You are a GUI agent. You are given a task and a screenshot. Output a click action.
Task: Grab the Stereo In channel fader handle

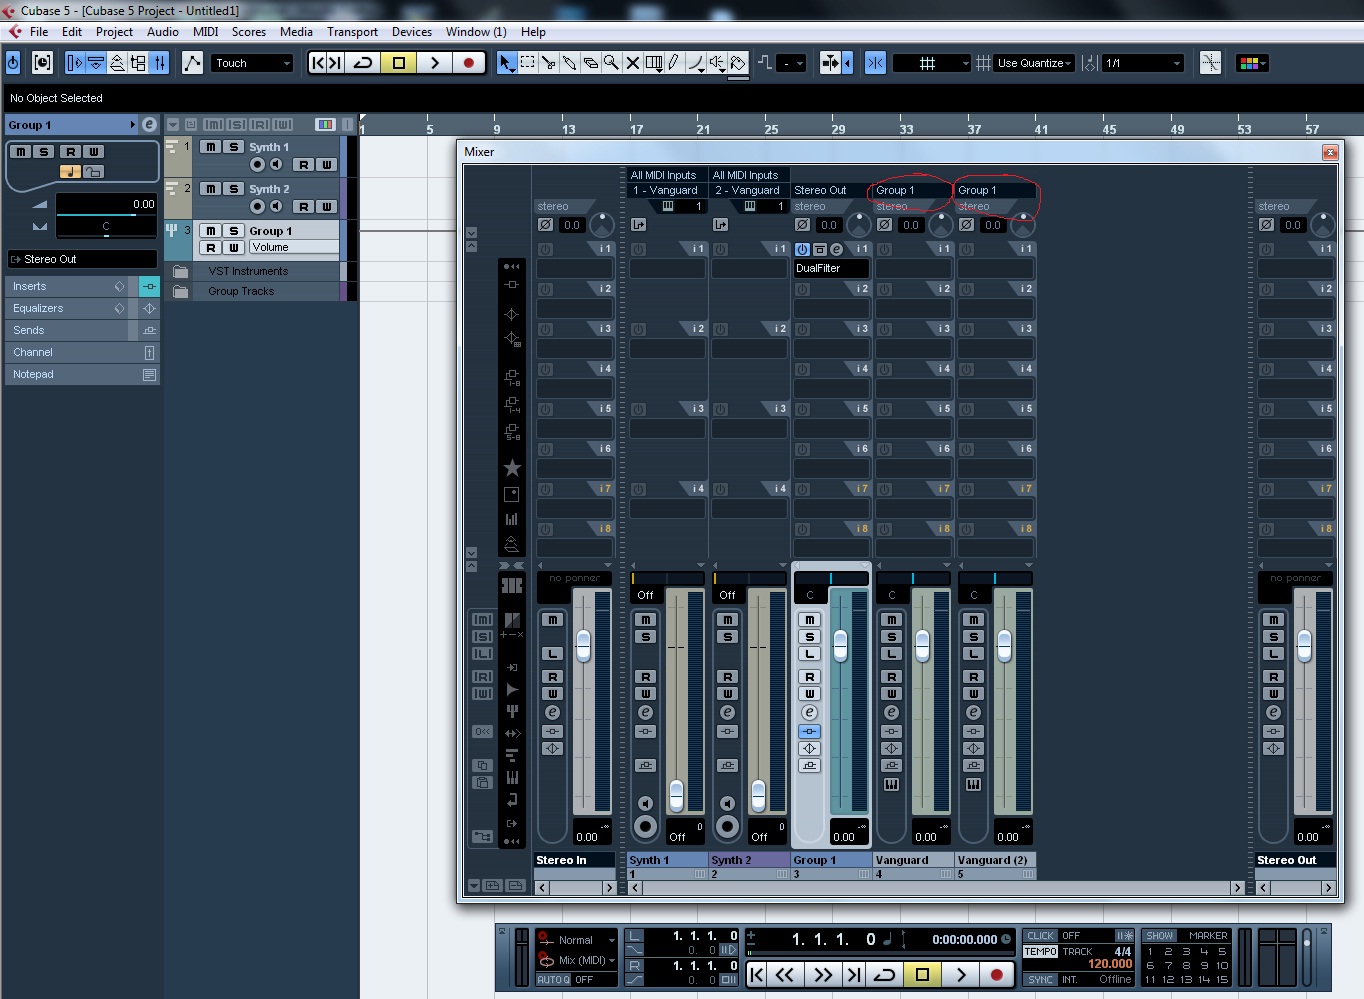[x=583, y=646]
